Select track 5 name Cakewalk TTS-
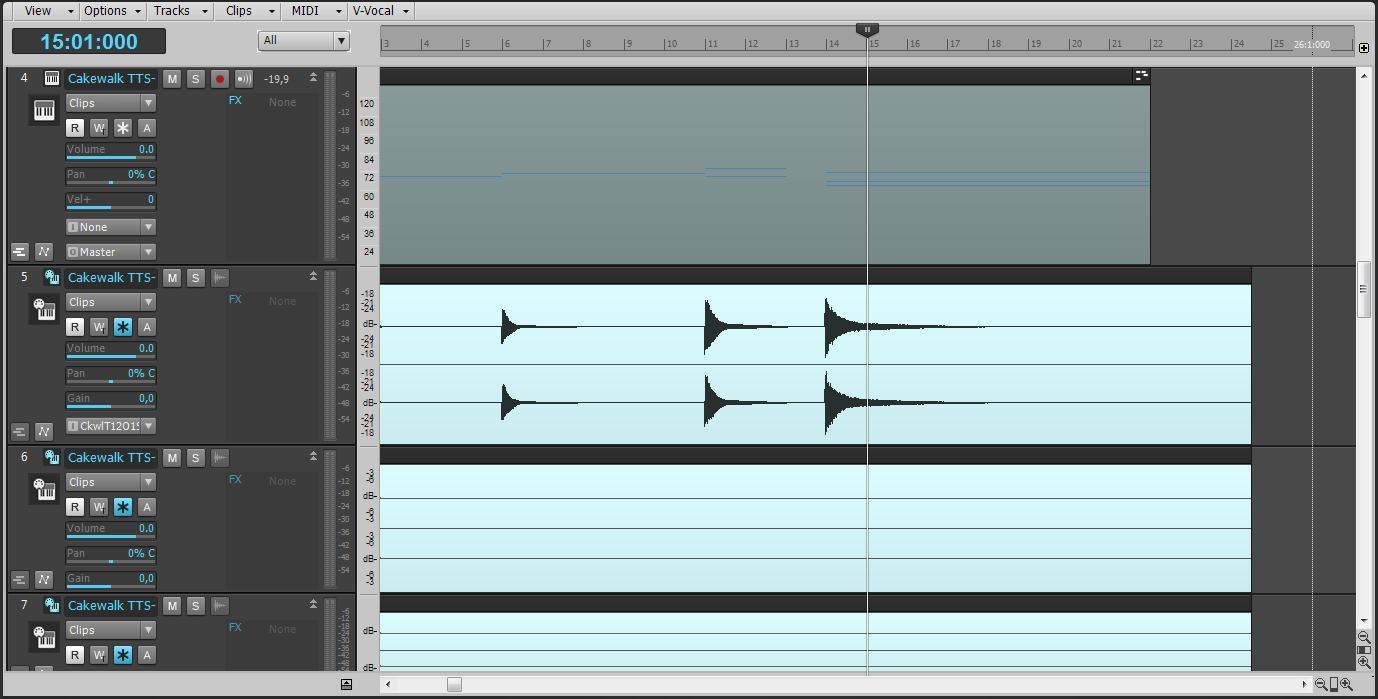Viewport: 1378px width, 699px height. [111, 278]
